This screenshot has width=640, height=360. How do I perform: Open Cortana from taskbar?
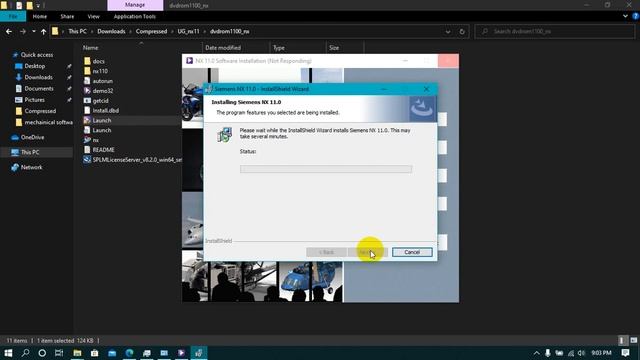pos(42,353)
